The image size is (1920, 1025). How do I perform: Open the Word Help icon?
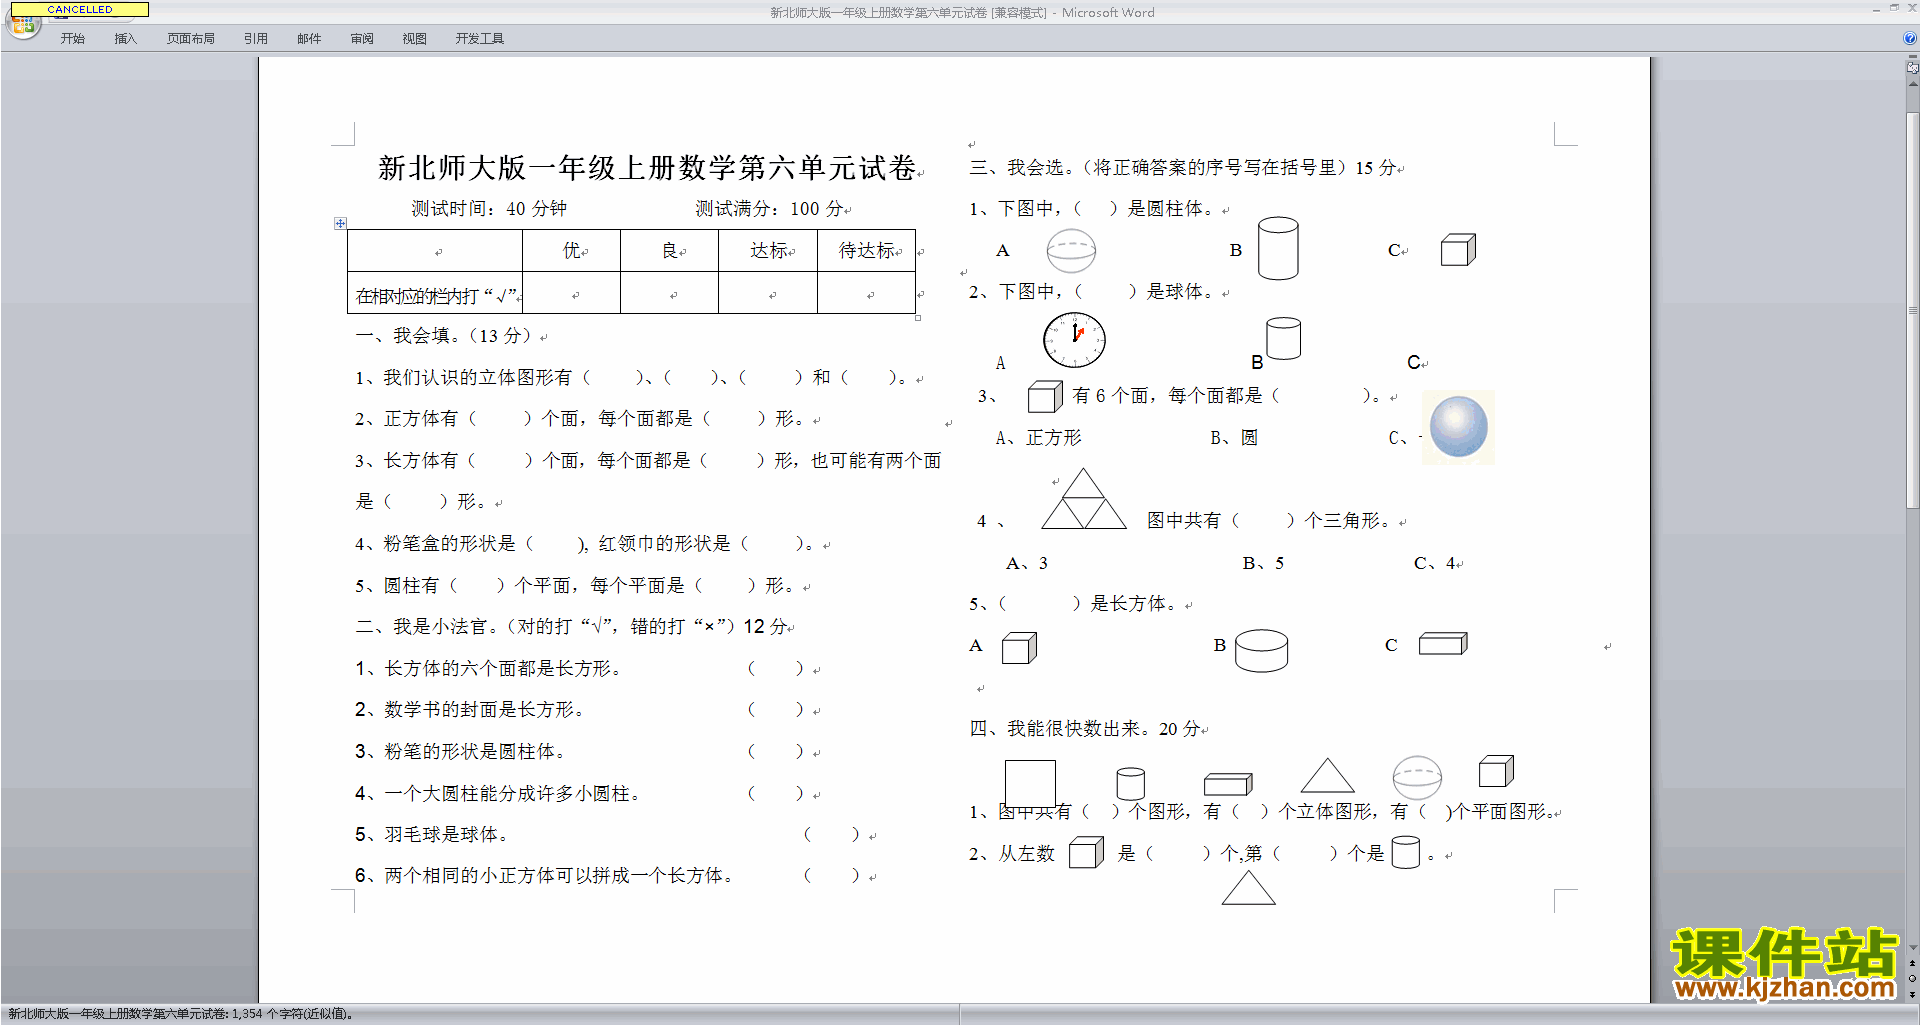coord(1910,39)
